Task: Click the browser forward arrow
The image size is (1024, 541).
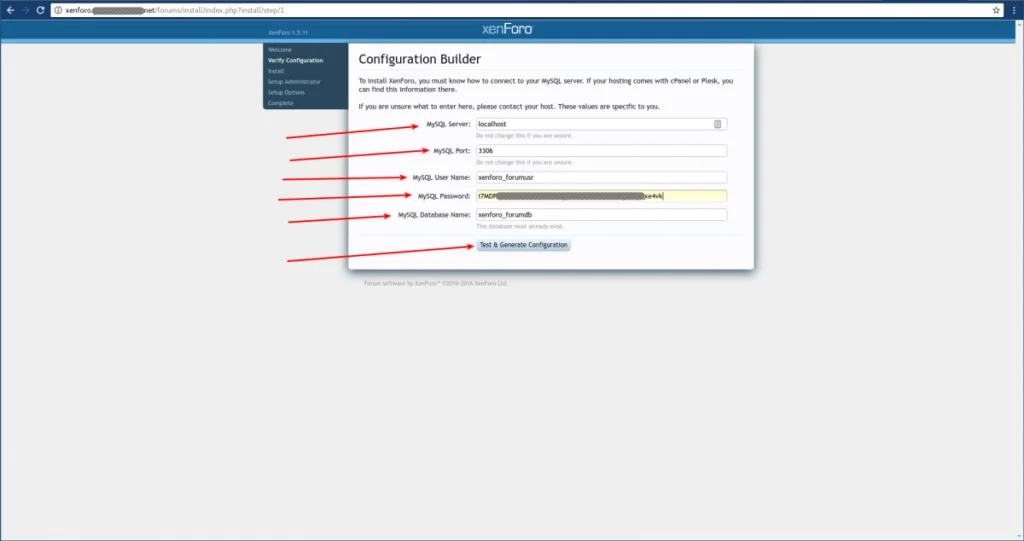Action: (x=25, y=10)
